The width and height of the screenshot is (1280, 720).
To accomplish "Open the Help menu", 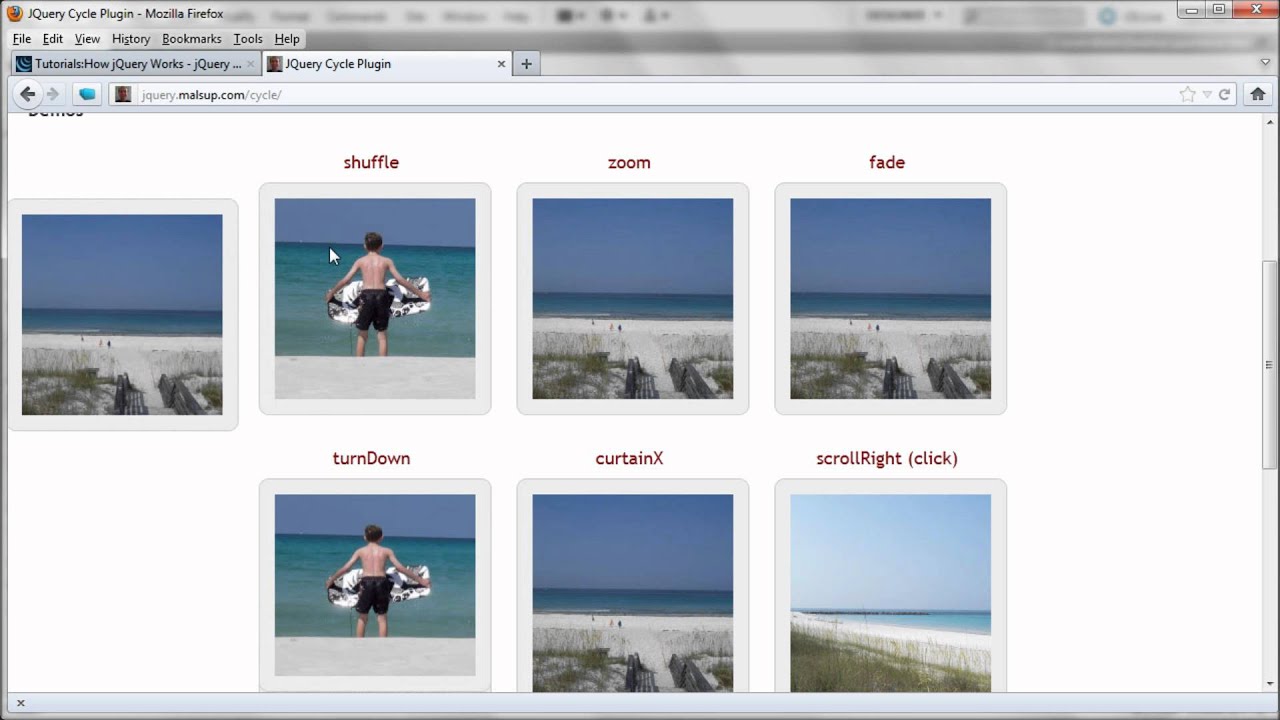I will coord(287,39).
